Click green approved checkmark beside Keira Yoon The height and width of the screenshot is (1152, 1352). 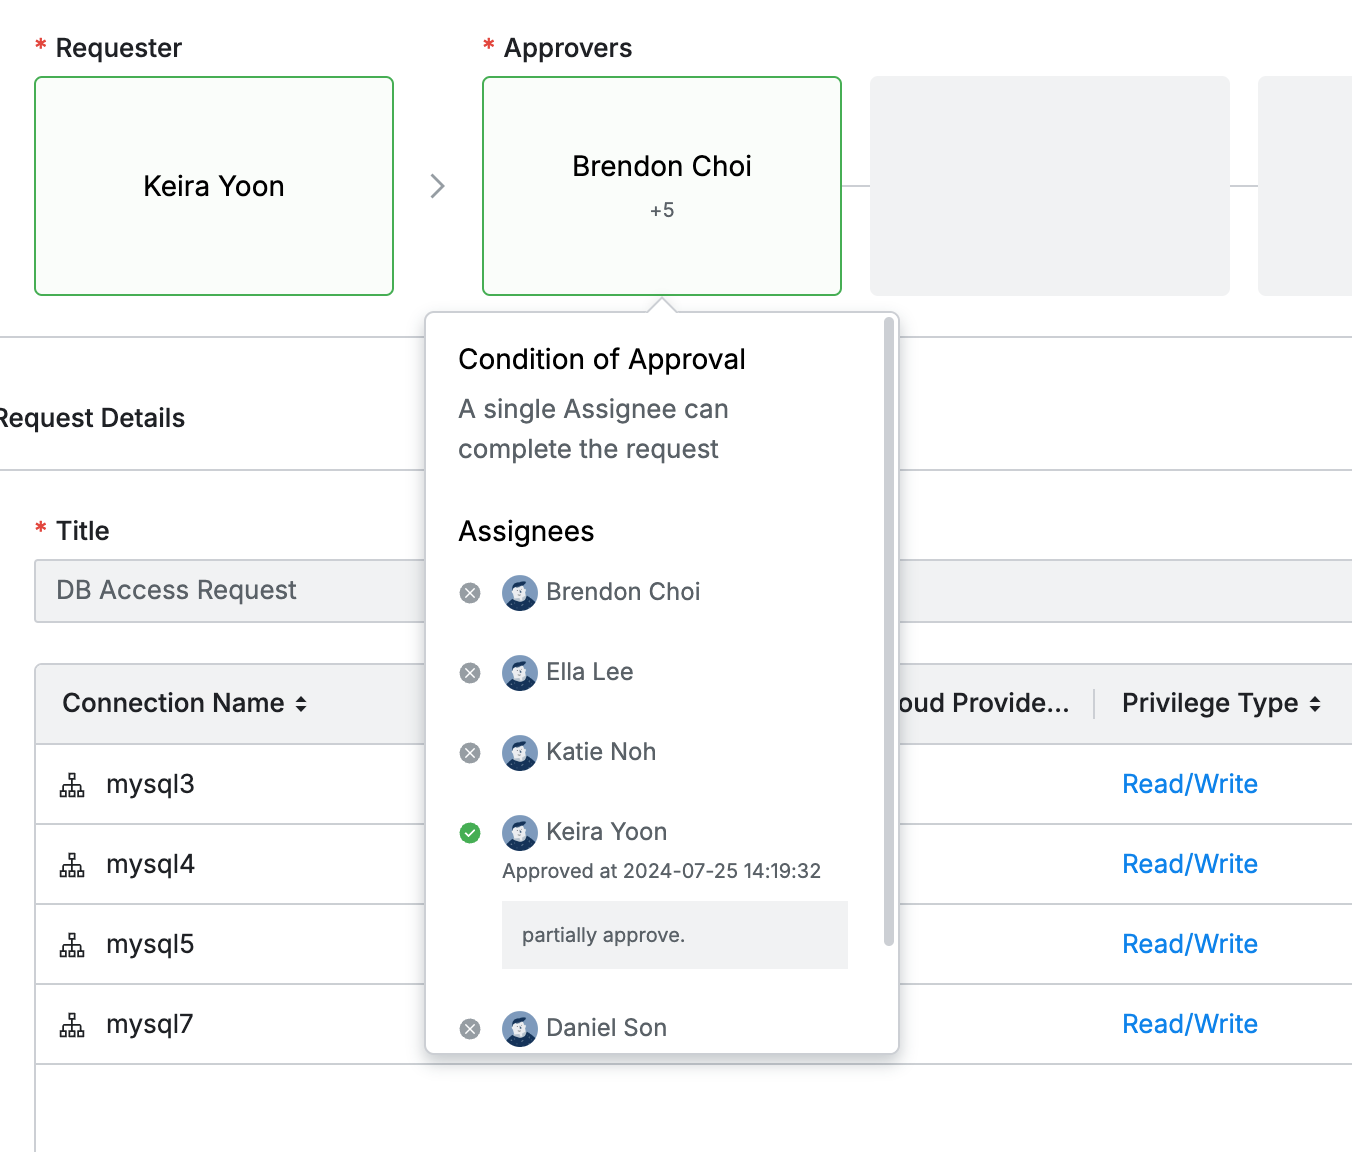pyautogui.click(x=470, y=833)
